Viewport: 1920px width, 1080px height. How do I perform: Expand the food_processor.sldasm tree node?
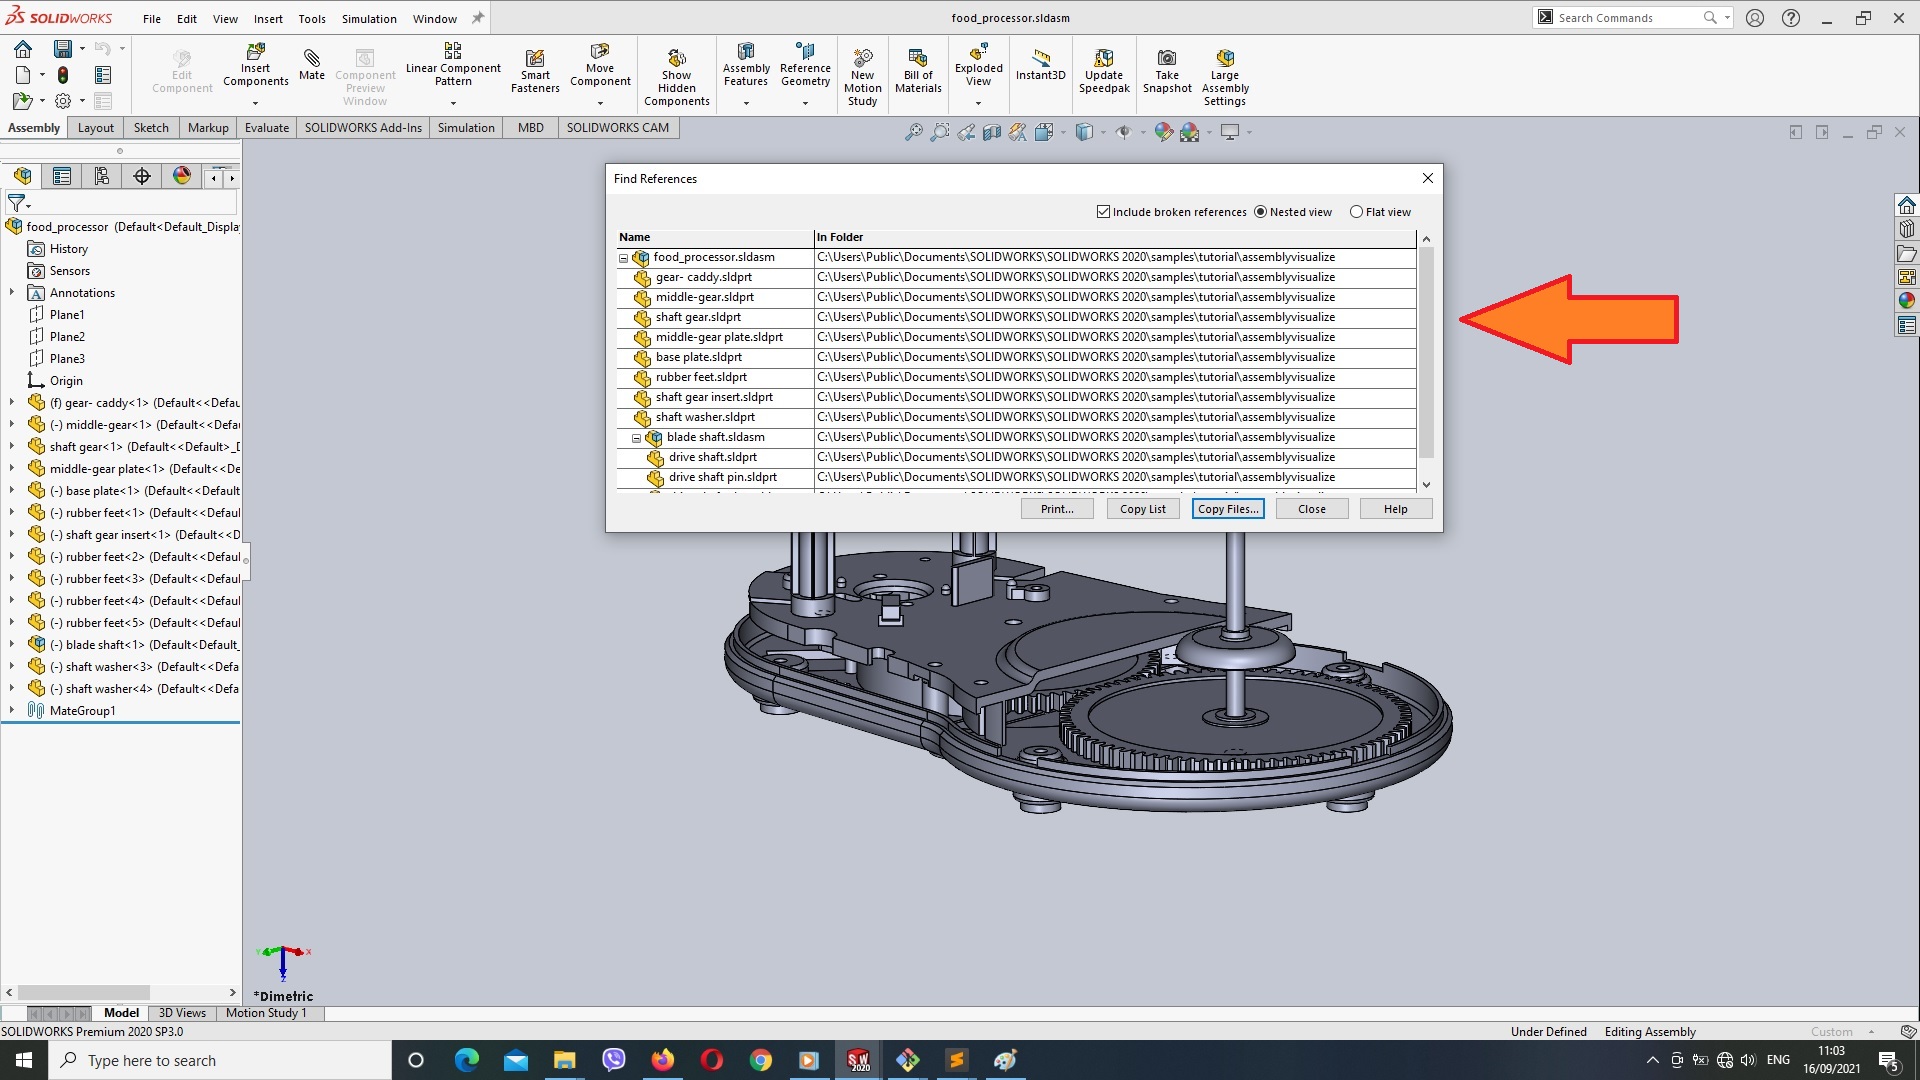click(x=621, y=256)
